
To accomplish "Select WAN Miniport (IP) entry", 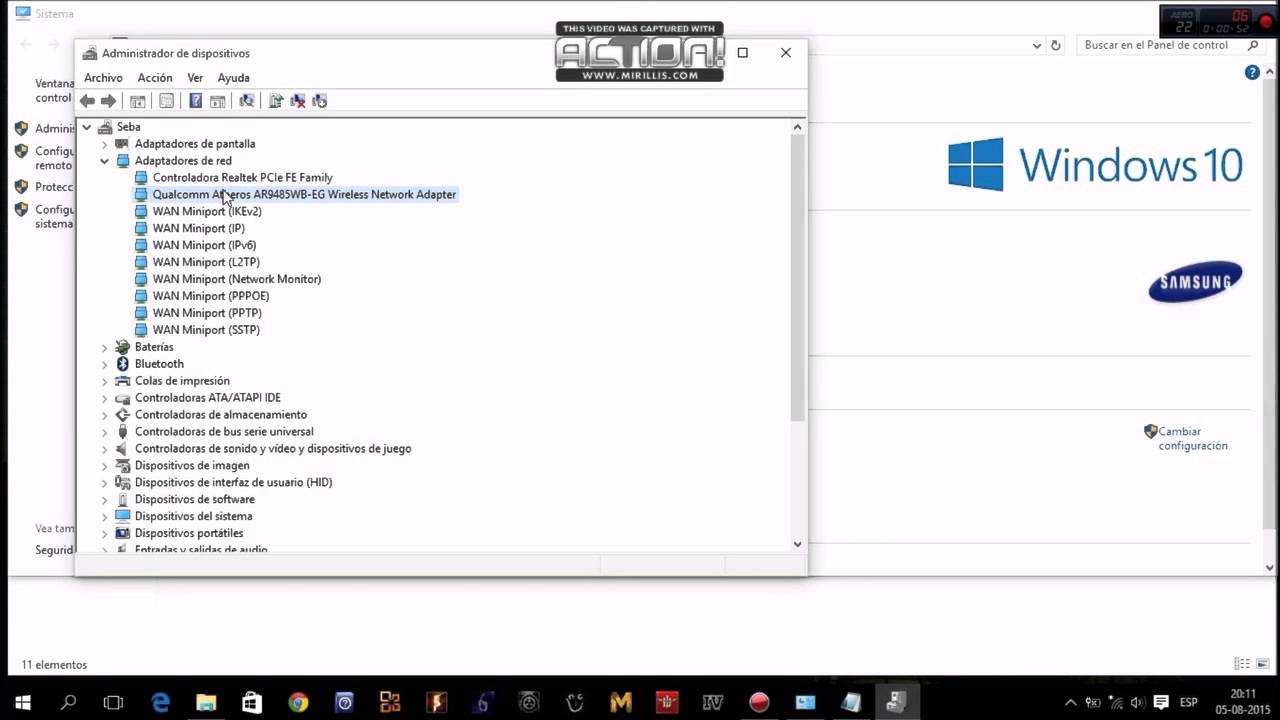I will point(198,229).
